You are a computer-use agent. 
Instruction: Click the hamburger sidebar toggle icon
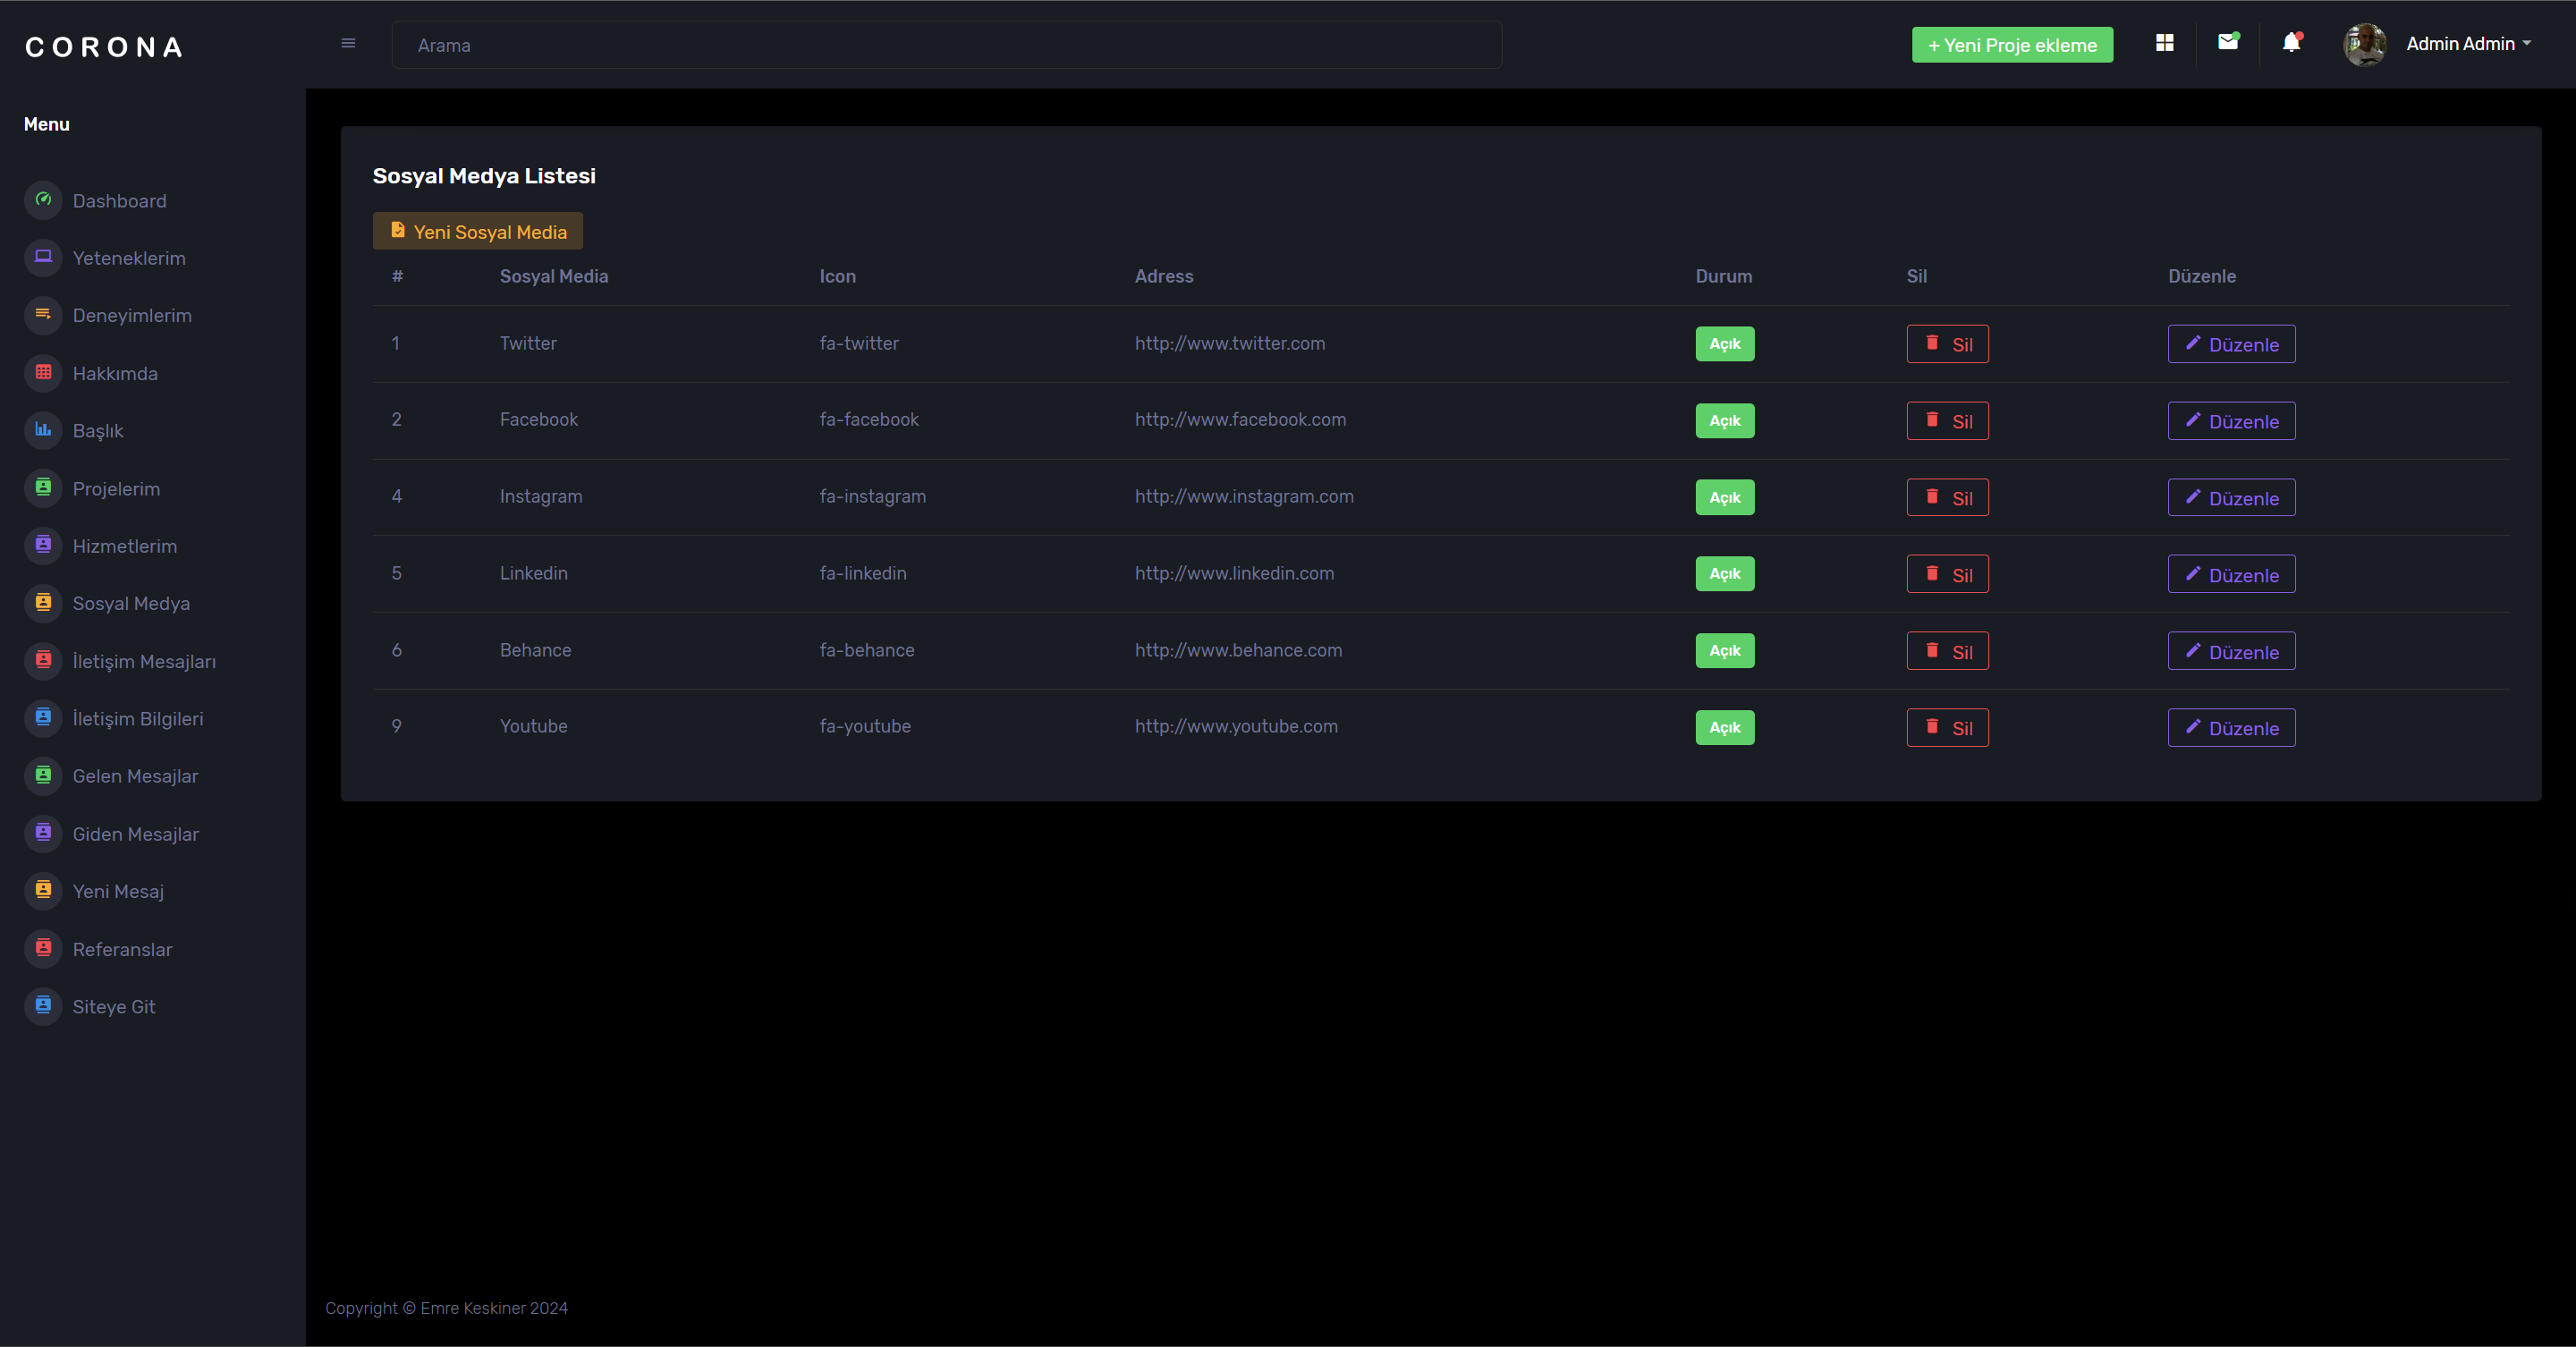click(x=348, y=43)
